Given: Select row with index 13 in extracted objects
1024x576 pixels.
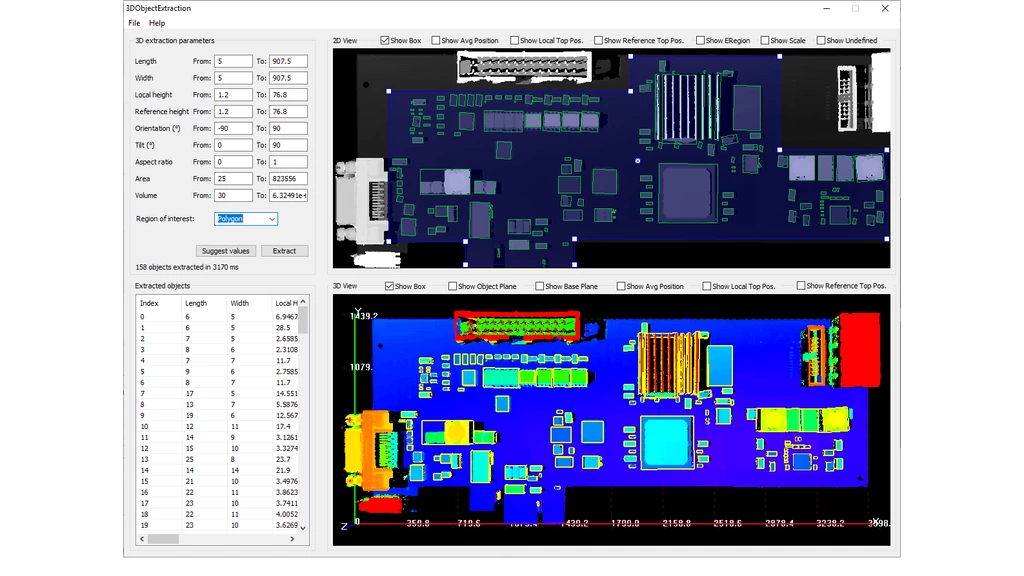Looking at the screenshot, I should 145,459.
